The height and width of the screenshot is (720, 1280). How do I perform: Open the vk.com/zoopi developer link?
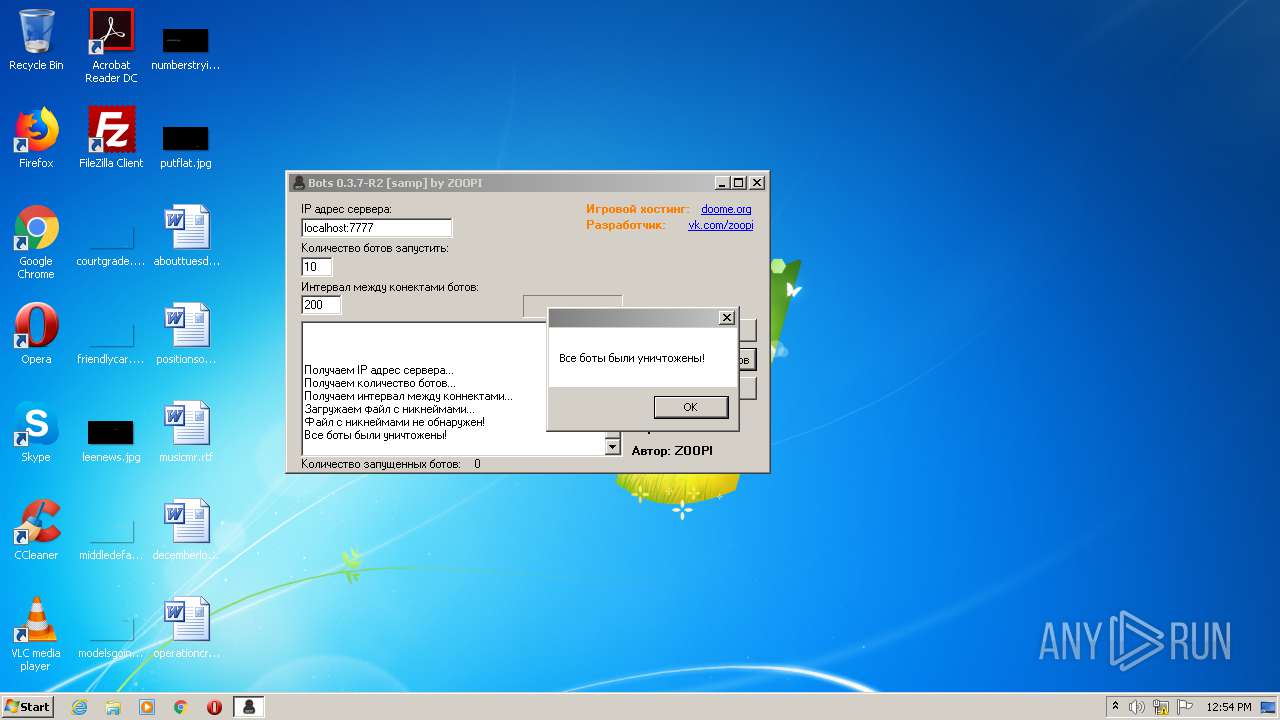click(721, 225)
